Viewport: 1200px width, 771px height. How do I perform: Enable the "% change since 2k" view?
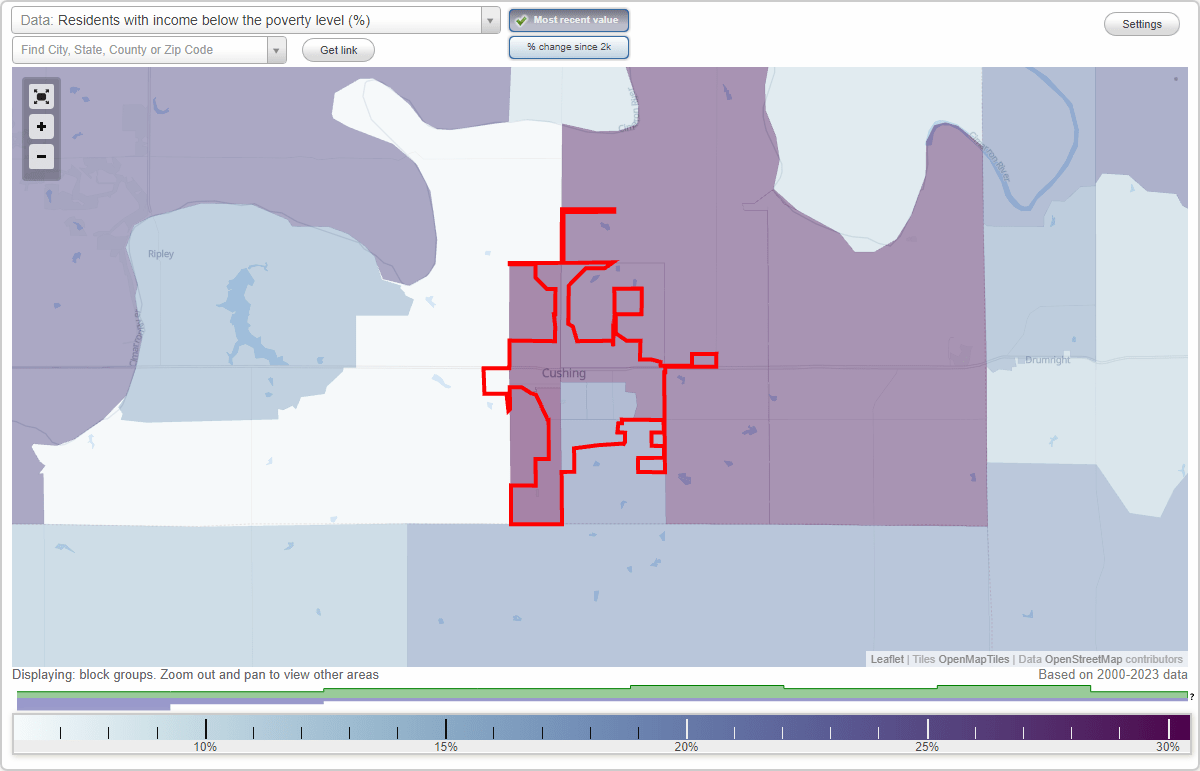click(x=568, y=47)
